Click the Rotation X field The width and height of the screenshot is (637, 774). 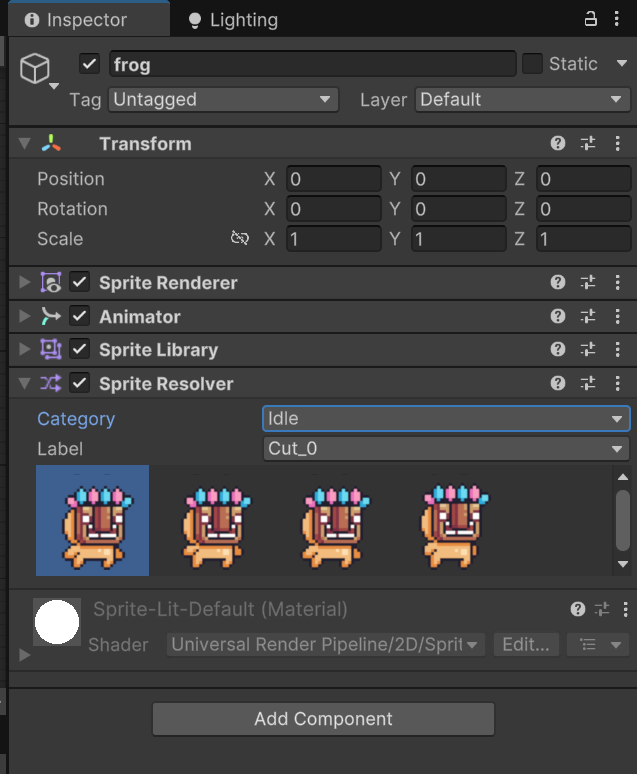[334, 209]
